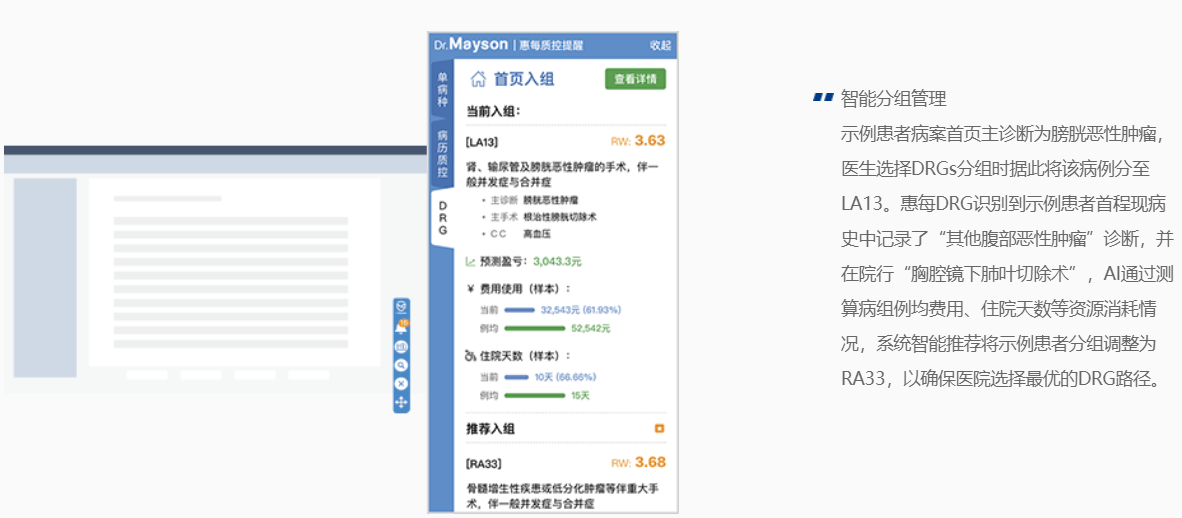Click the 膀胱恶性肿瘤 main diagnosis text
Screen dimensions: 1182x518
tap(551, 200)
